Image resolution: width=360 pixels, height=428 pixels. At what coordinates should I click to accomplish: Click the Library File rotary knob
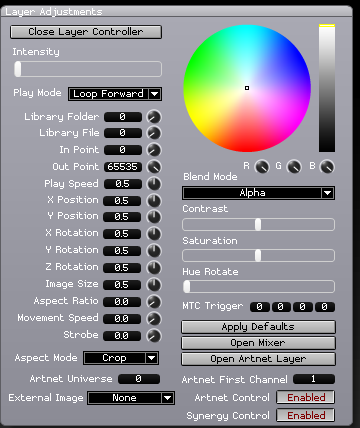click(x=154, y=133)
